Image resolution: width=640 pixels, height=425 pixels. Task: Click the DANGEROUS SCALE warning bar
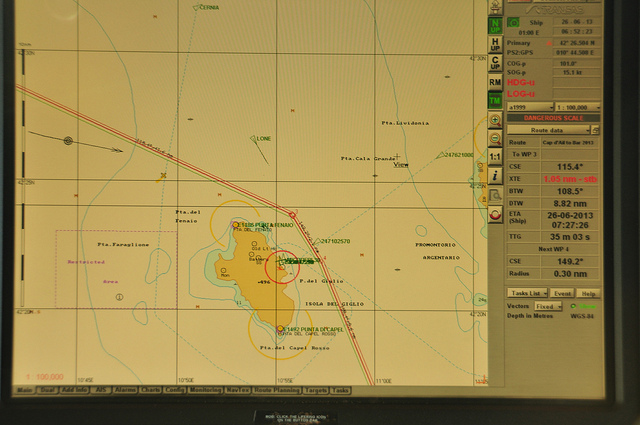tap(553, 118)
